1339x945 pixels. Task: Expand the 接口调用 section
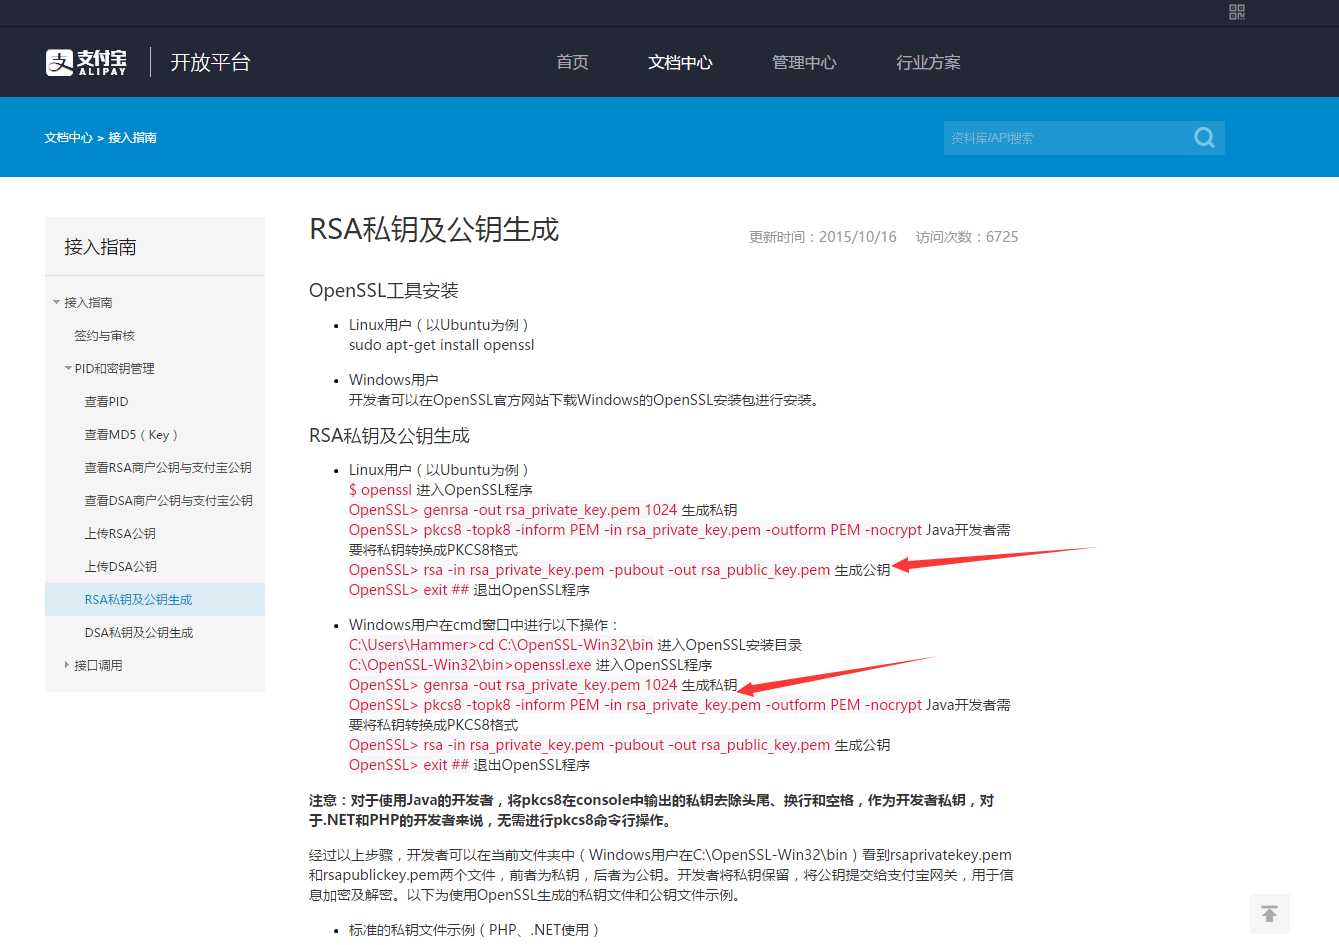coord(67,665)
